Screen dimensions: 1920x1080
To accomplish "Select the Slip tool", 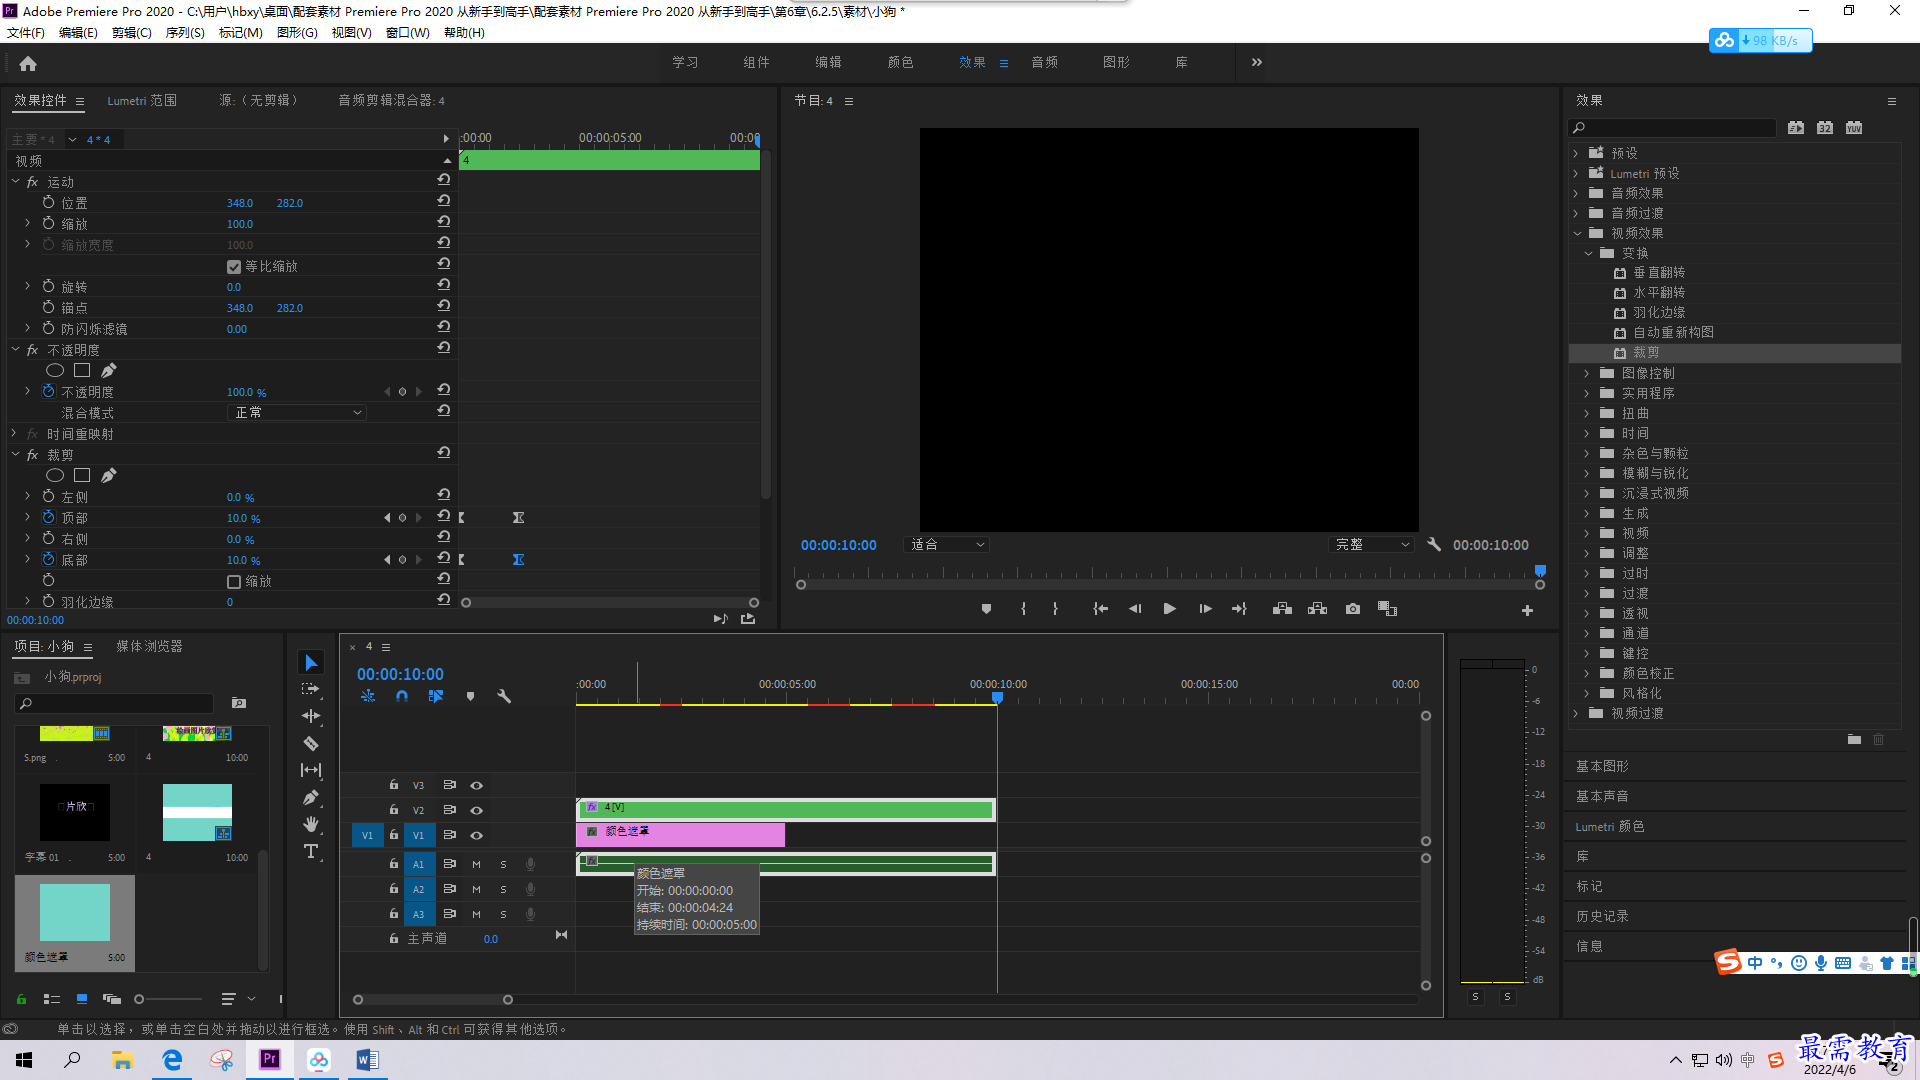I will point(311,770).
